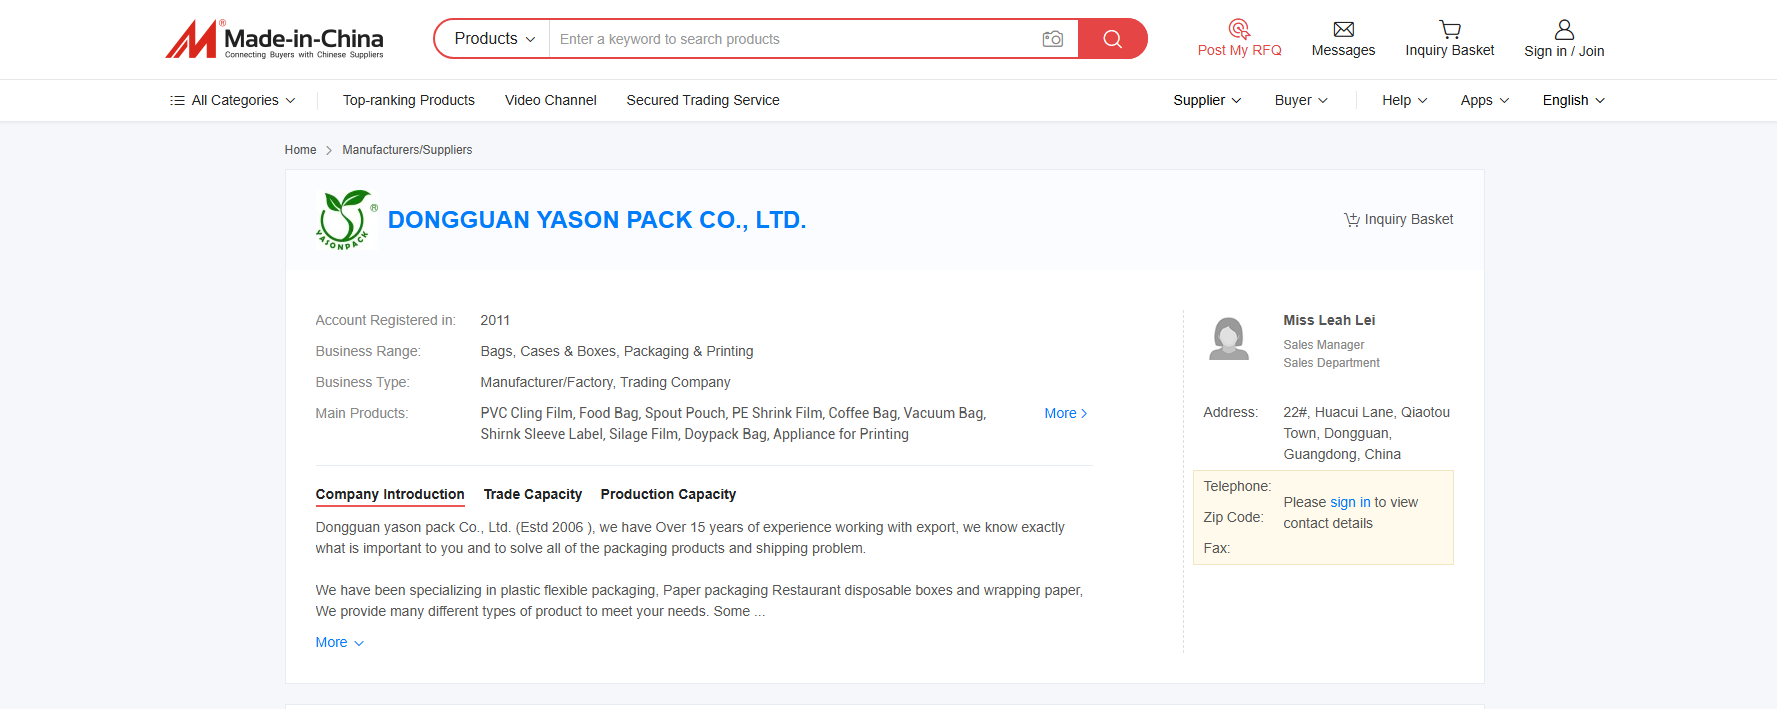
Task: Click Miss Leah Lei's avatar image
Action: 1229,338
